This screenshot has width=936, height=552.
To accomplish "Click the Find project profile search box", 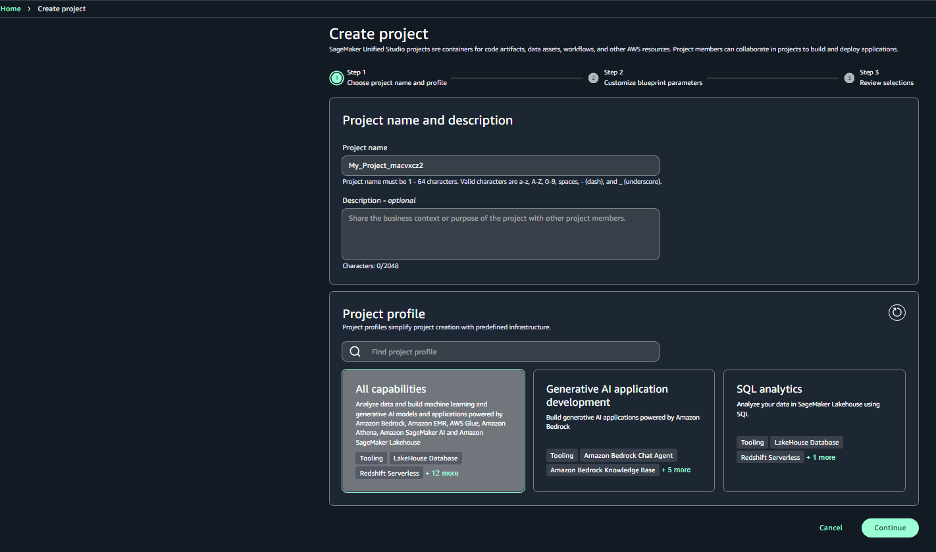I will [510, 352].
